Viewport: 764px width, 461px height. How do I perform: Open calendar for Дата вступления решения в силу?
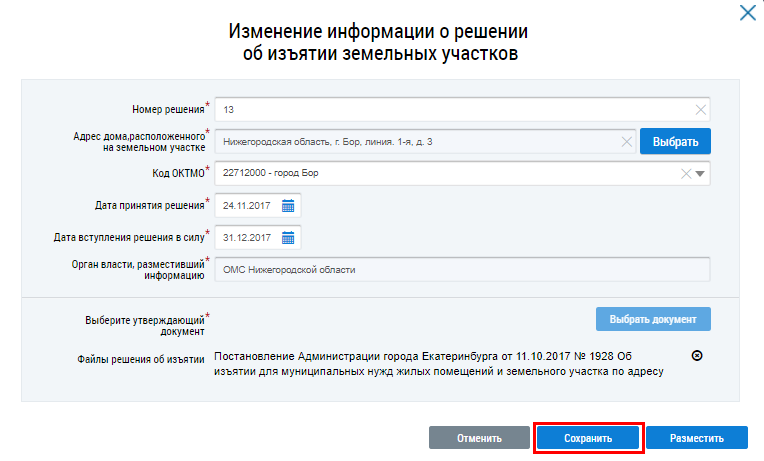[x=288, y=238]
